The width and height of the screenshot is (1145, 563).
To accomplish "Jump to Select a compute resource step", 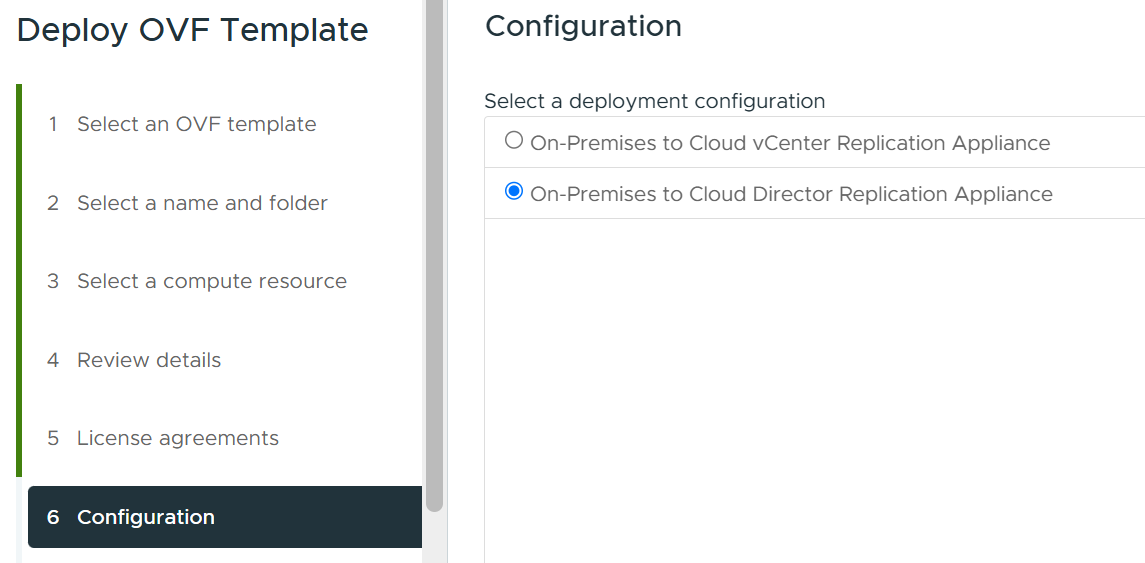I will point(212,281).
